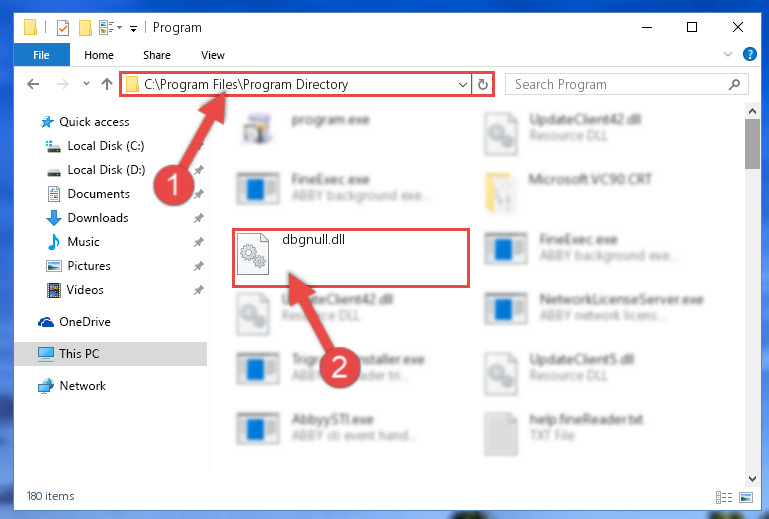Click the New folder icon in title bar

tap(85, 27)
